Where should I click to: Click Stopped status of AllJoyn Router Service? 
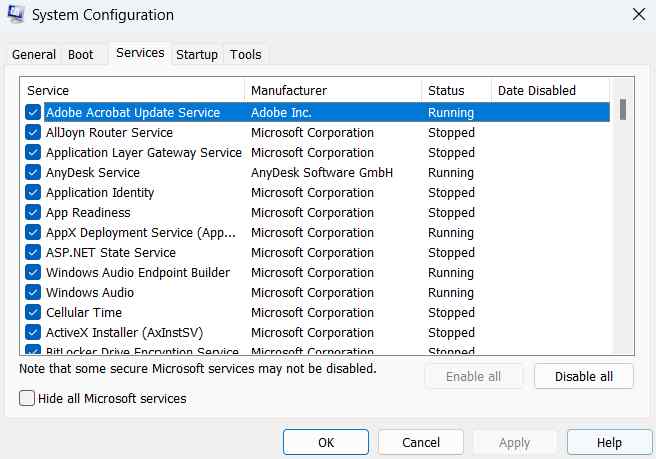451,133
